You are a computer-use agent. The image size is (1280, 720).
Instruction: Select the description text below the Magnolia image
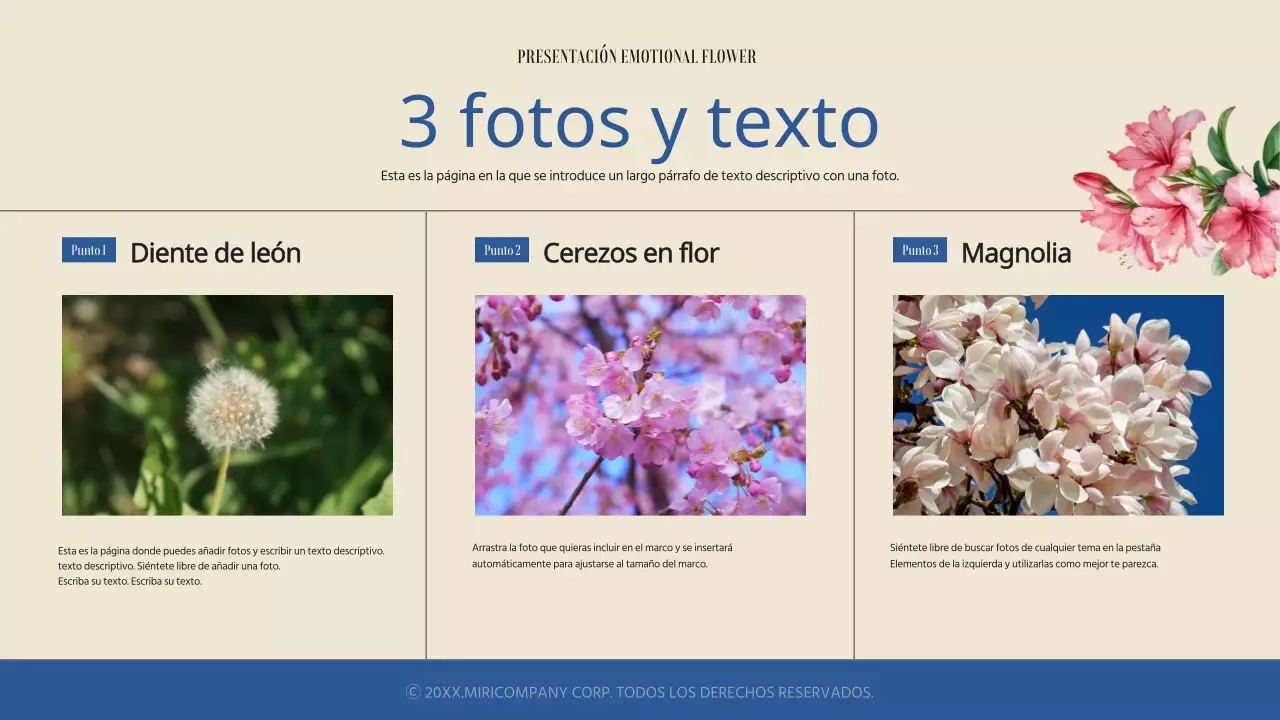click(1025, 555)
